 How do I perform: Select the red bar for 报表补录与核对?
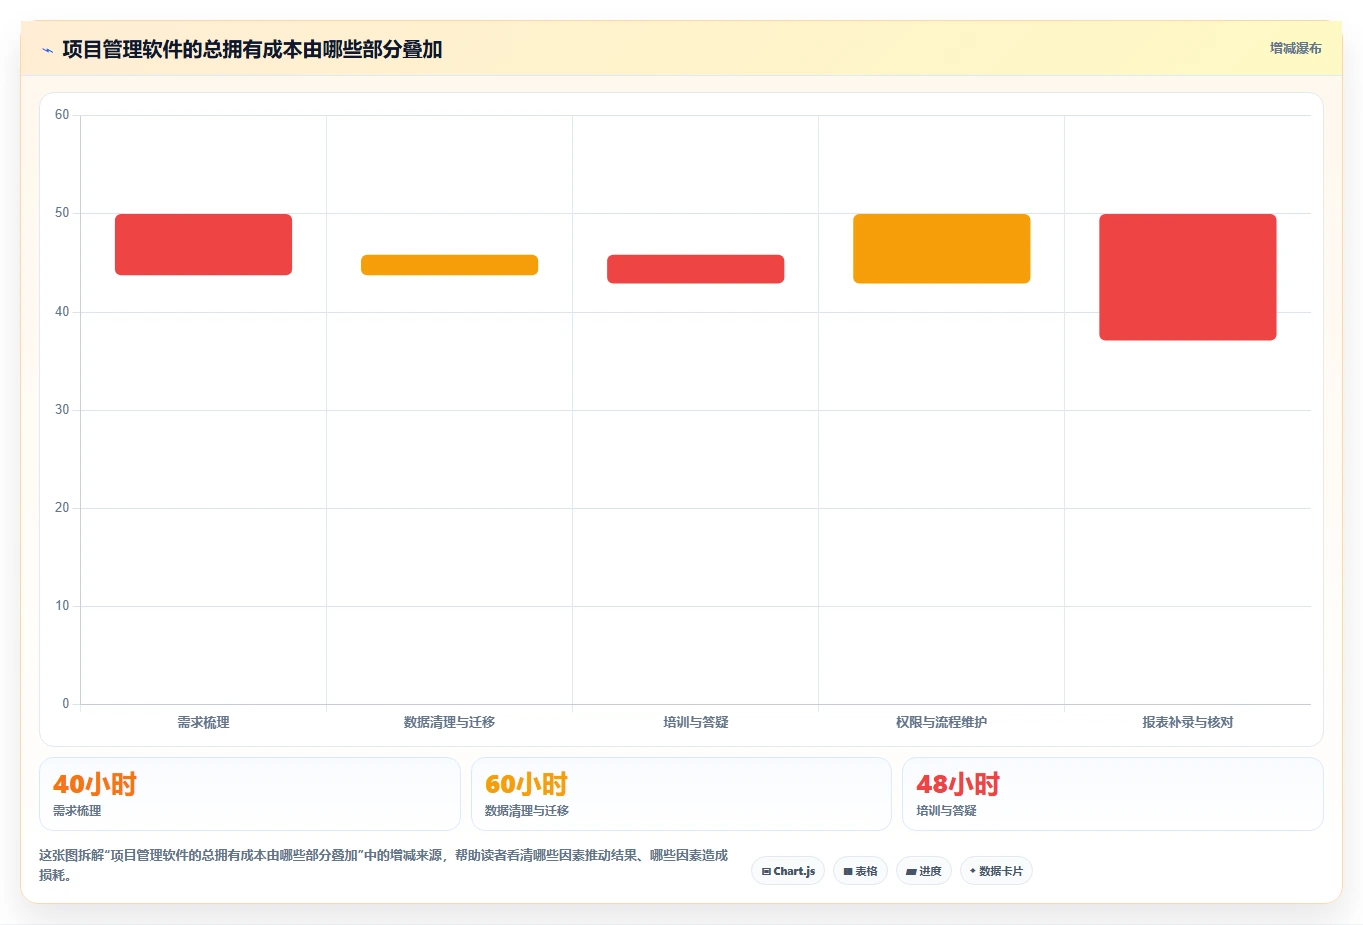click(x=1187, y=277)
